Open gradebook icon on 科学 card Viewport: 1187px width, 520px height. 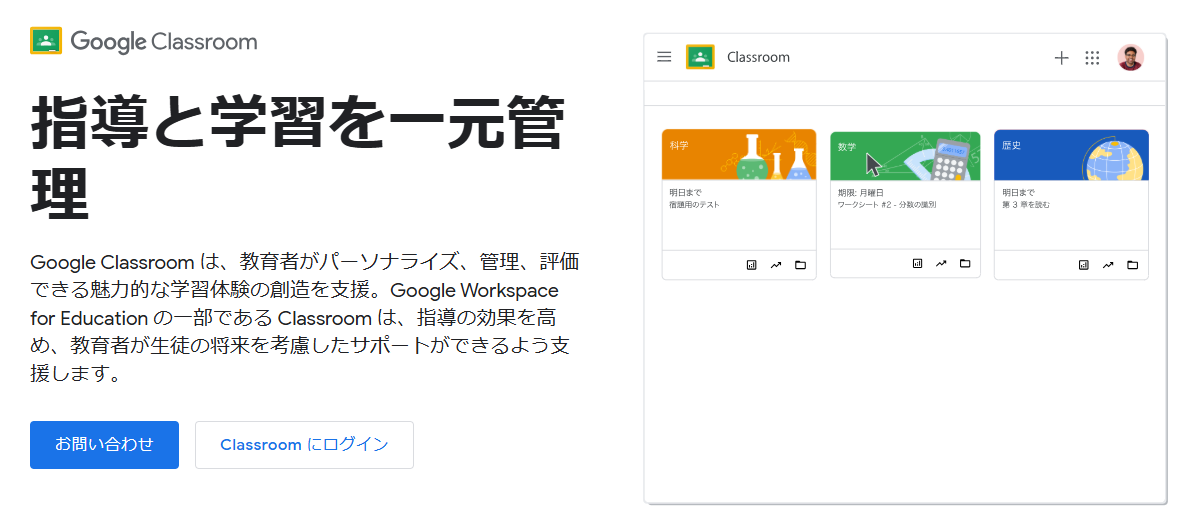tap(752, 265)
